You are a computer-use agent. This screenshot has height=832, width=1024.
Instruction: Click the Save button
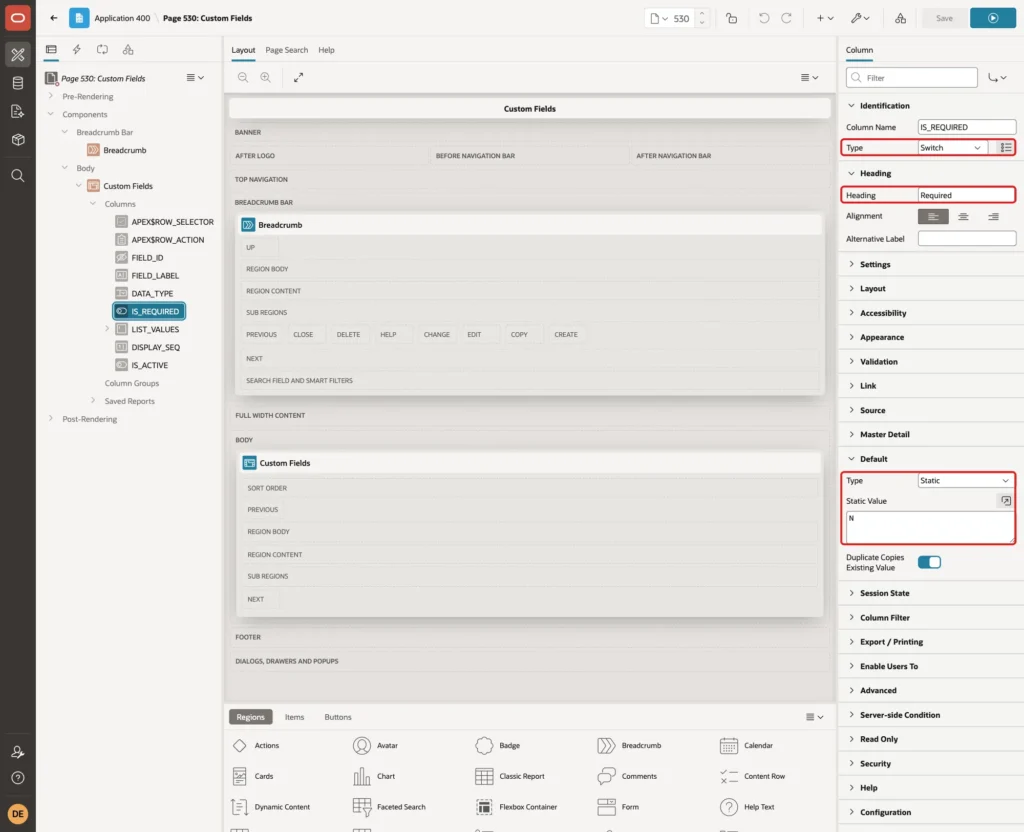(x=944, y=18)
